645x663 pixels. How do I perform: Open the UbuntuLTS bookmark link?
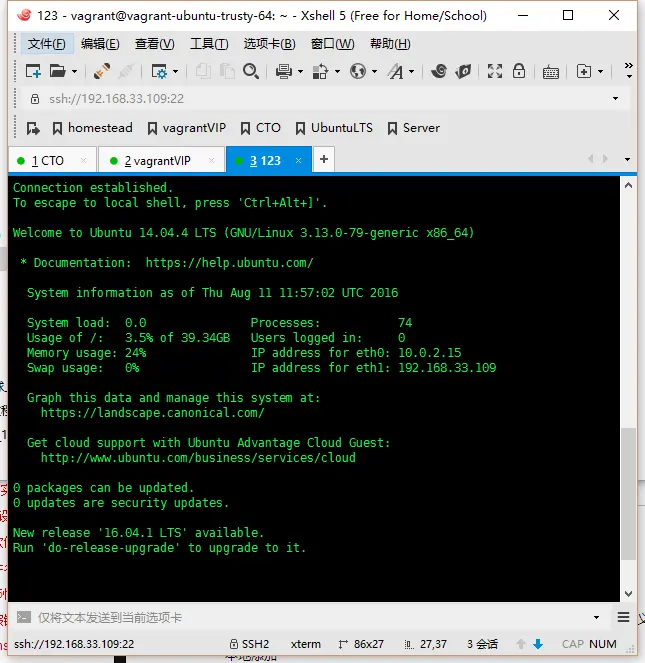334,128
